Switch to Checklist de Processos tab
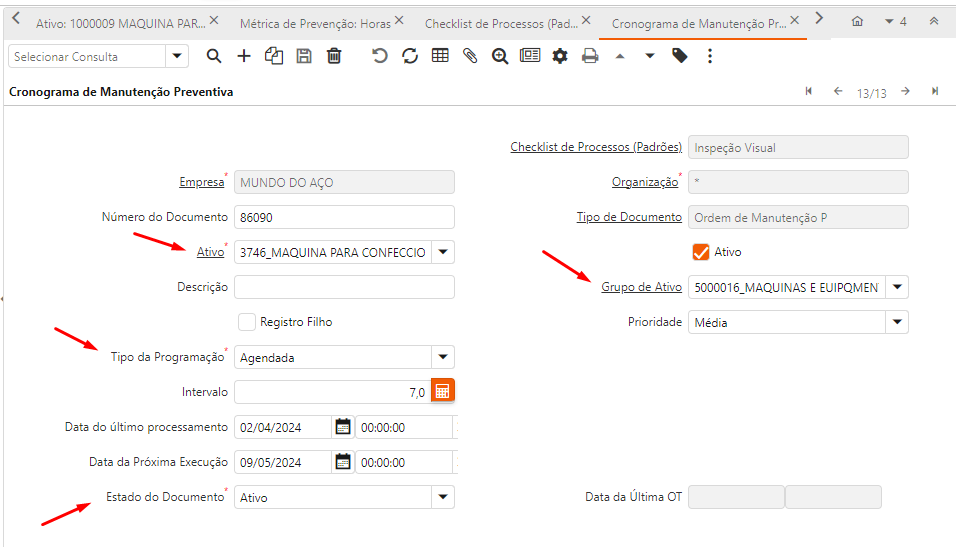This screenshot has width=956, height=547. [502, 21]
